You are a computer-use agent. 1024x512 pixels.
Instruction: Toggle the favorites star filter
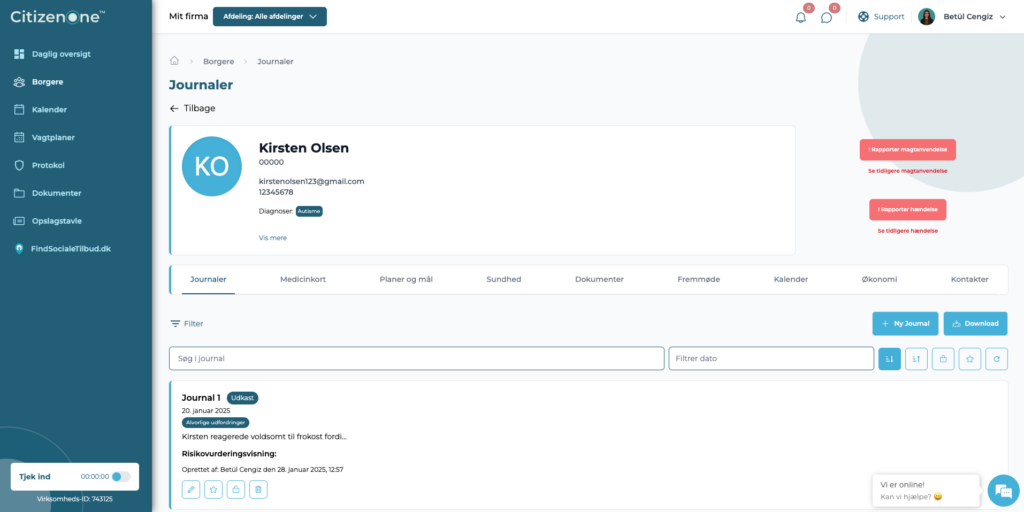tap(970, 359)
